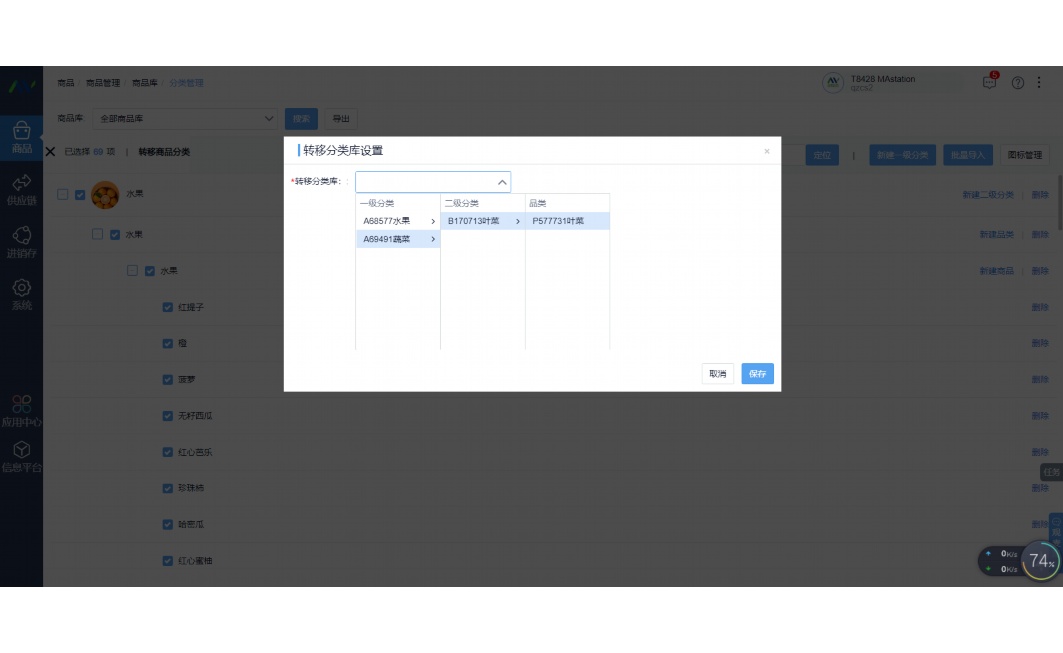Open the message notifications icon with badge
Viewport: 1063px width, 653px height.
coord(990,83)
